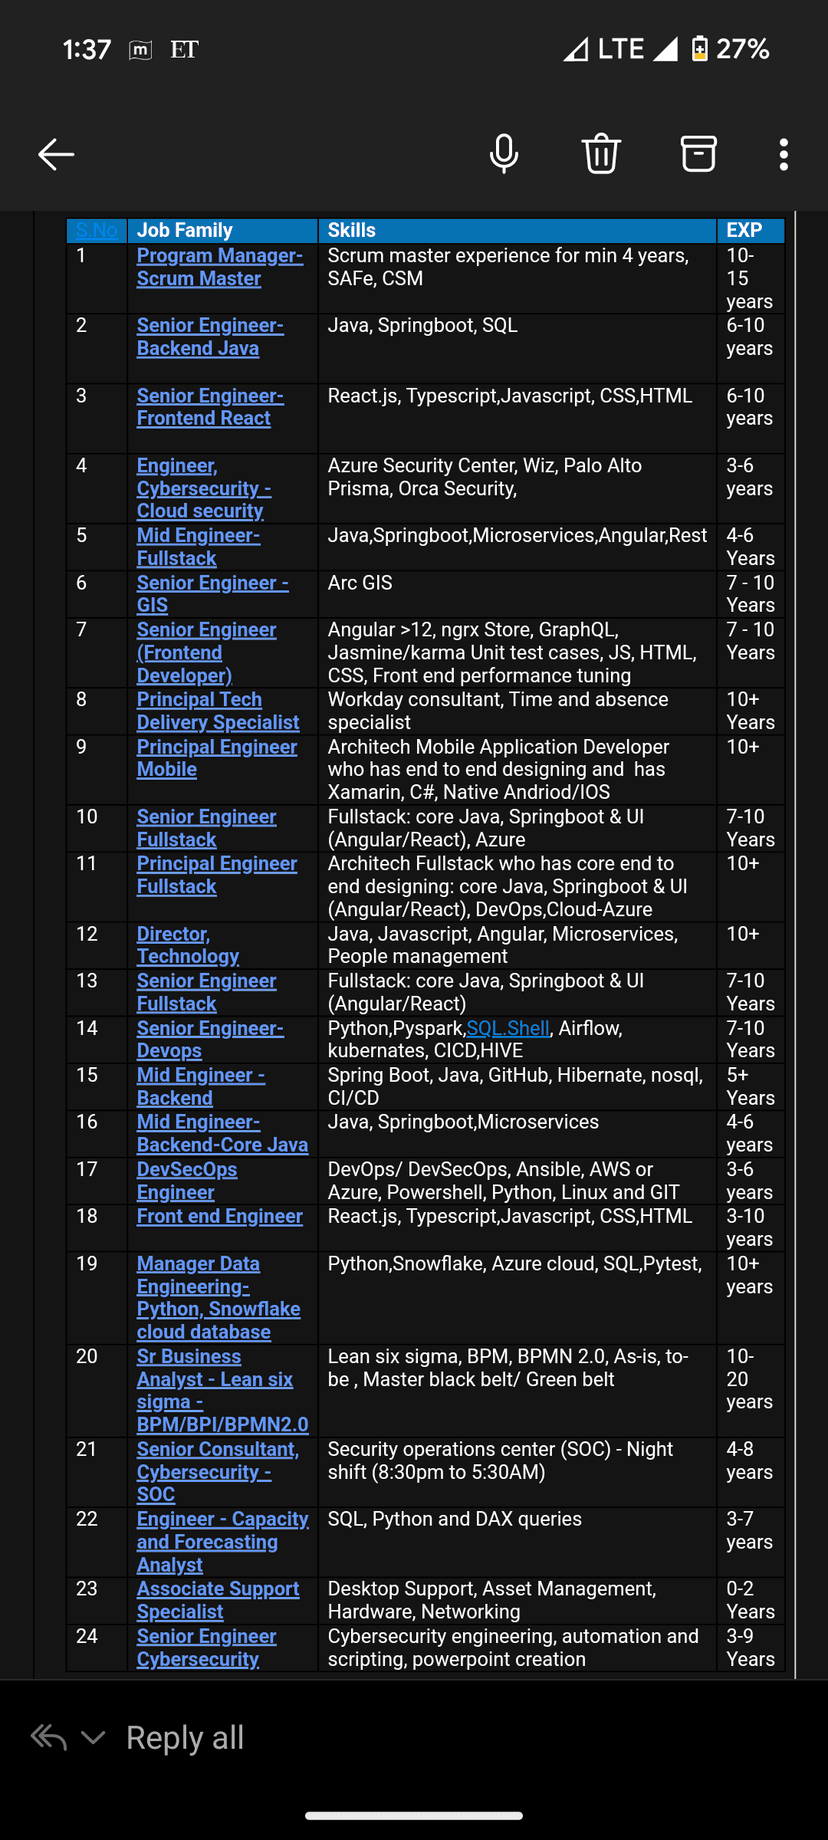Tap the microphone read-aloud icon

click(x=504, y=154)
